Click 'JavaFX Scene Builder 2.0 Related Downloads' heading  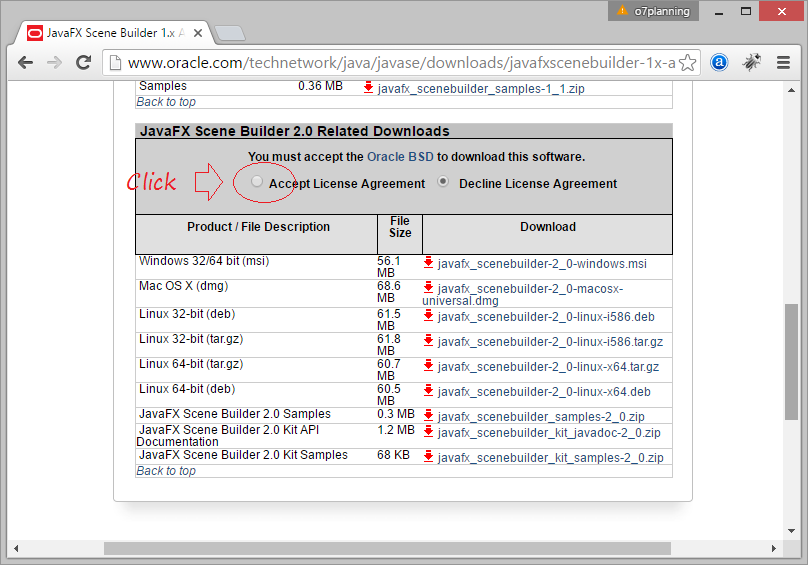(295, 131)
